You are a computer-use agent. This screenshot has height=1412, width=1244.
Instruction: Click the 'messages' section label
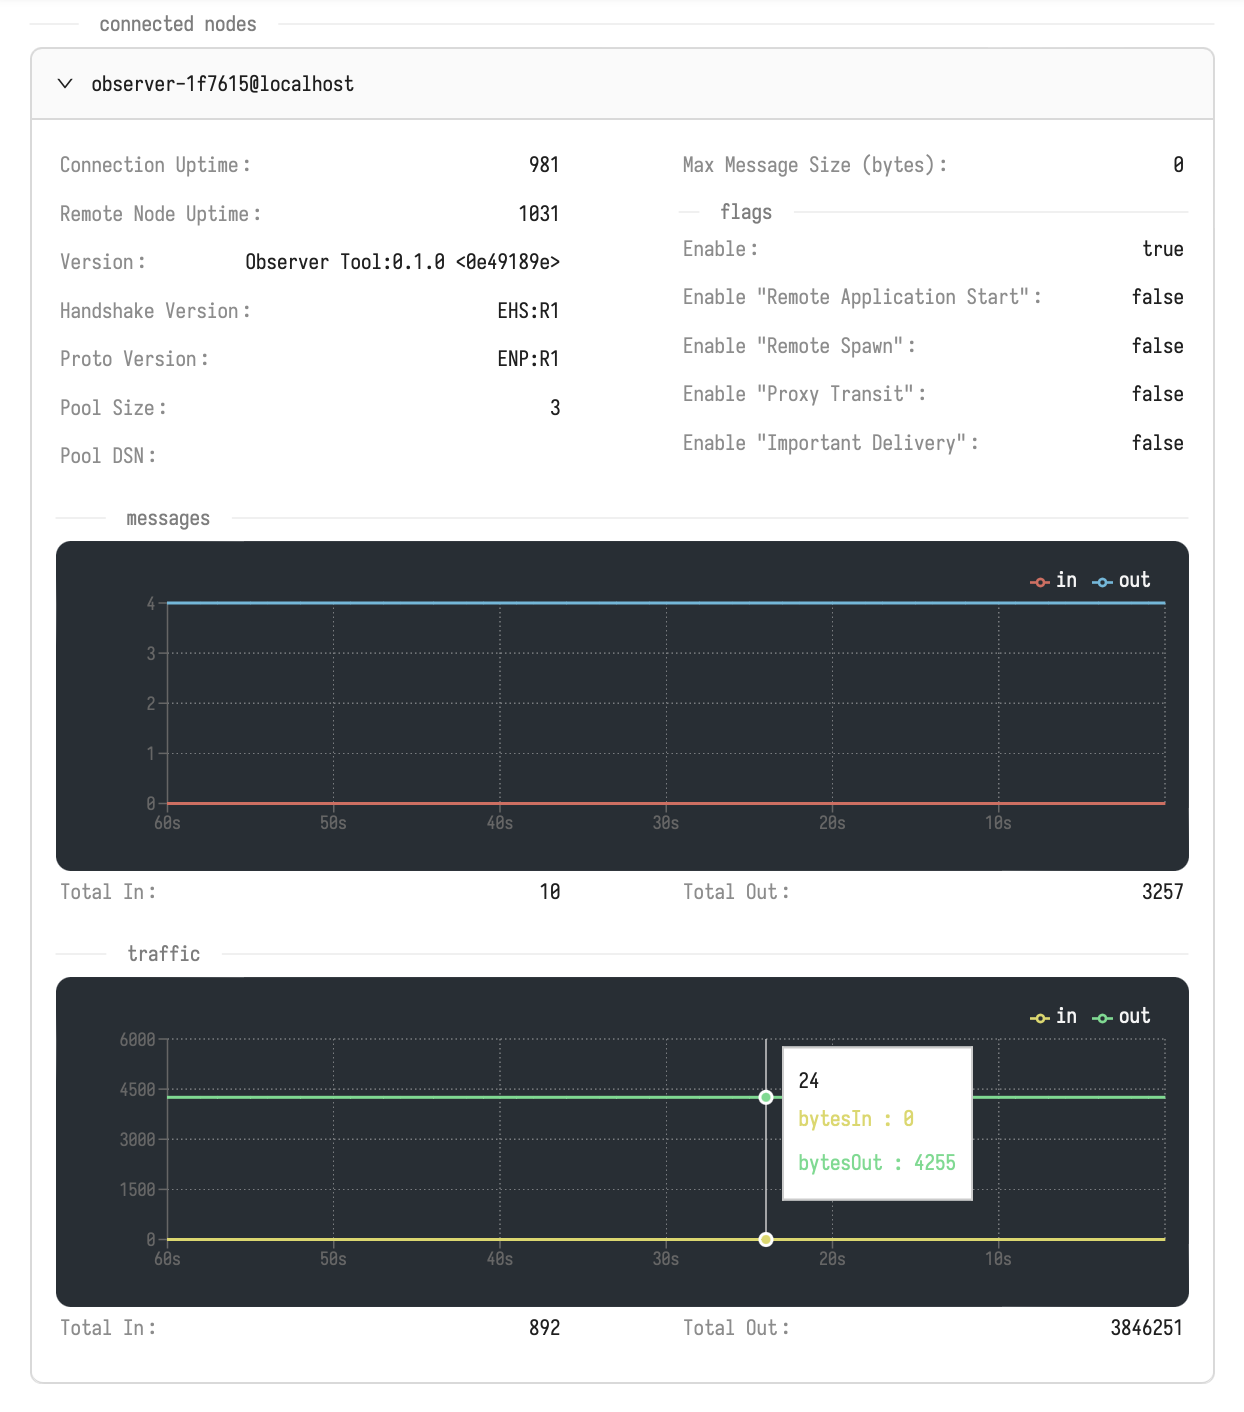click(168, 518)
